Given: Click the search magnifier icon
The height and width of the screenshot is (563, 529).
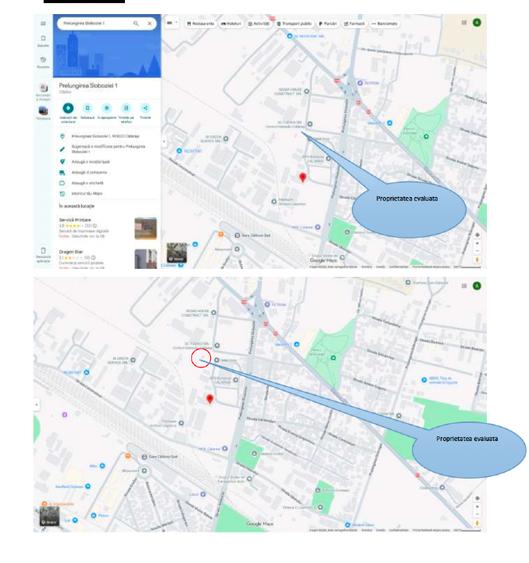Looking at the screenshot, I should [136, 23].
